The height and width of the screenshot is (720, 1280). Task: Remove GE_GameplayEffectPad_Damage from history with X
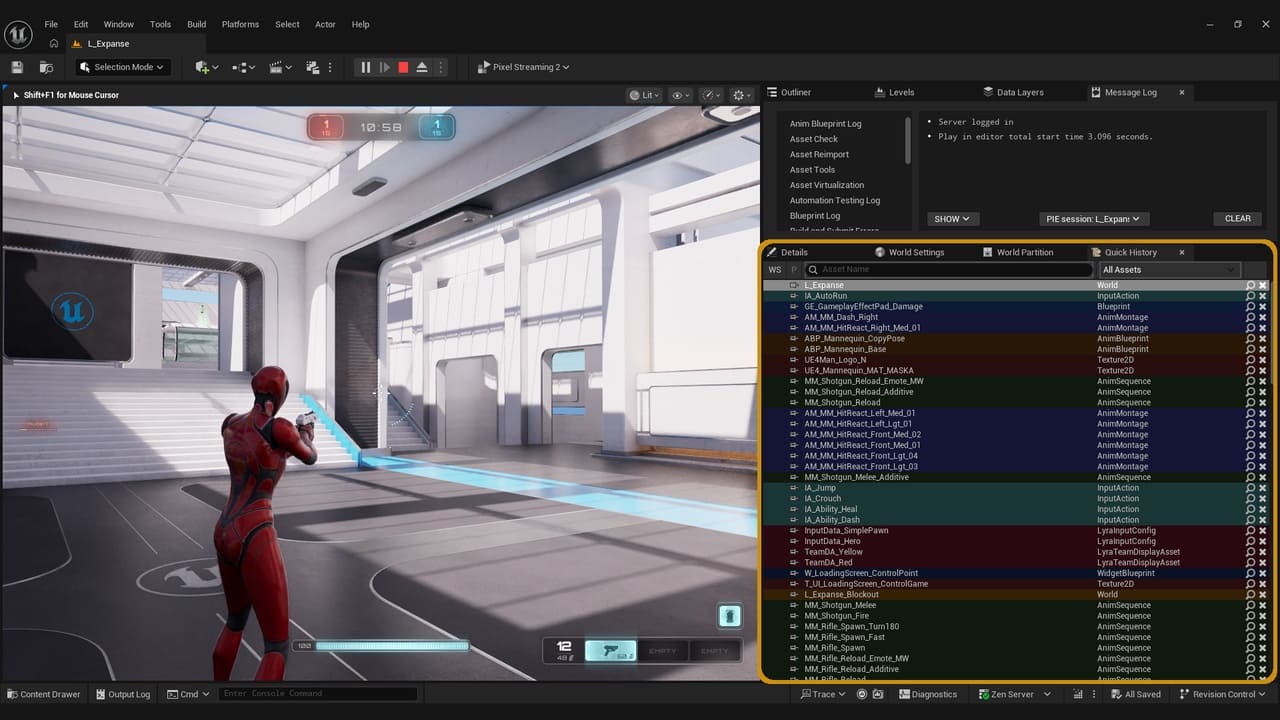click(x=1263, y=307)
